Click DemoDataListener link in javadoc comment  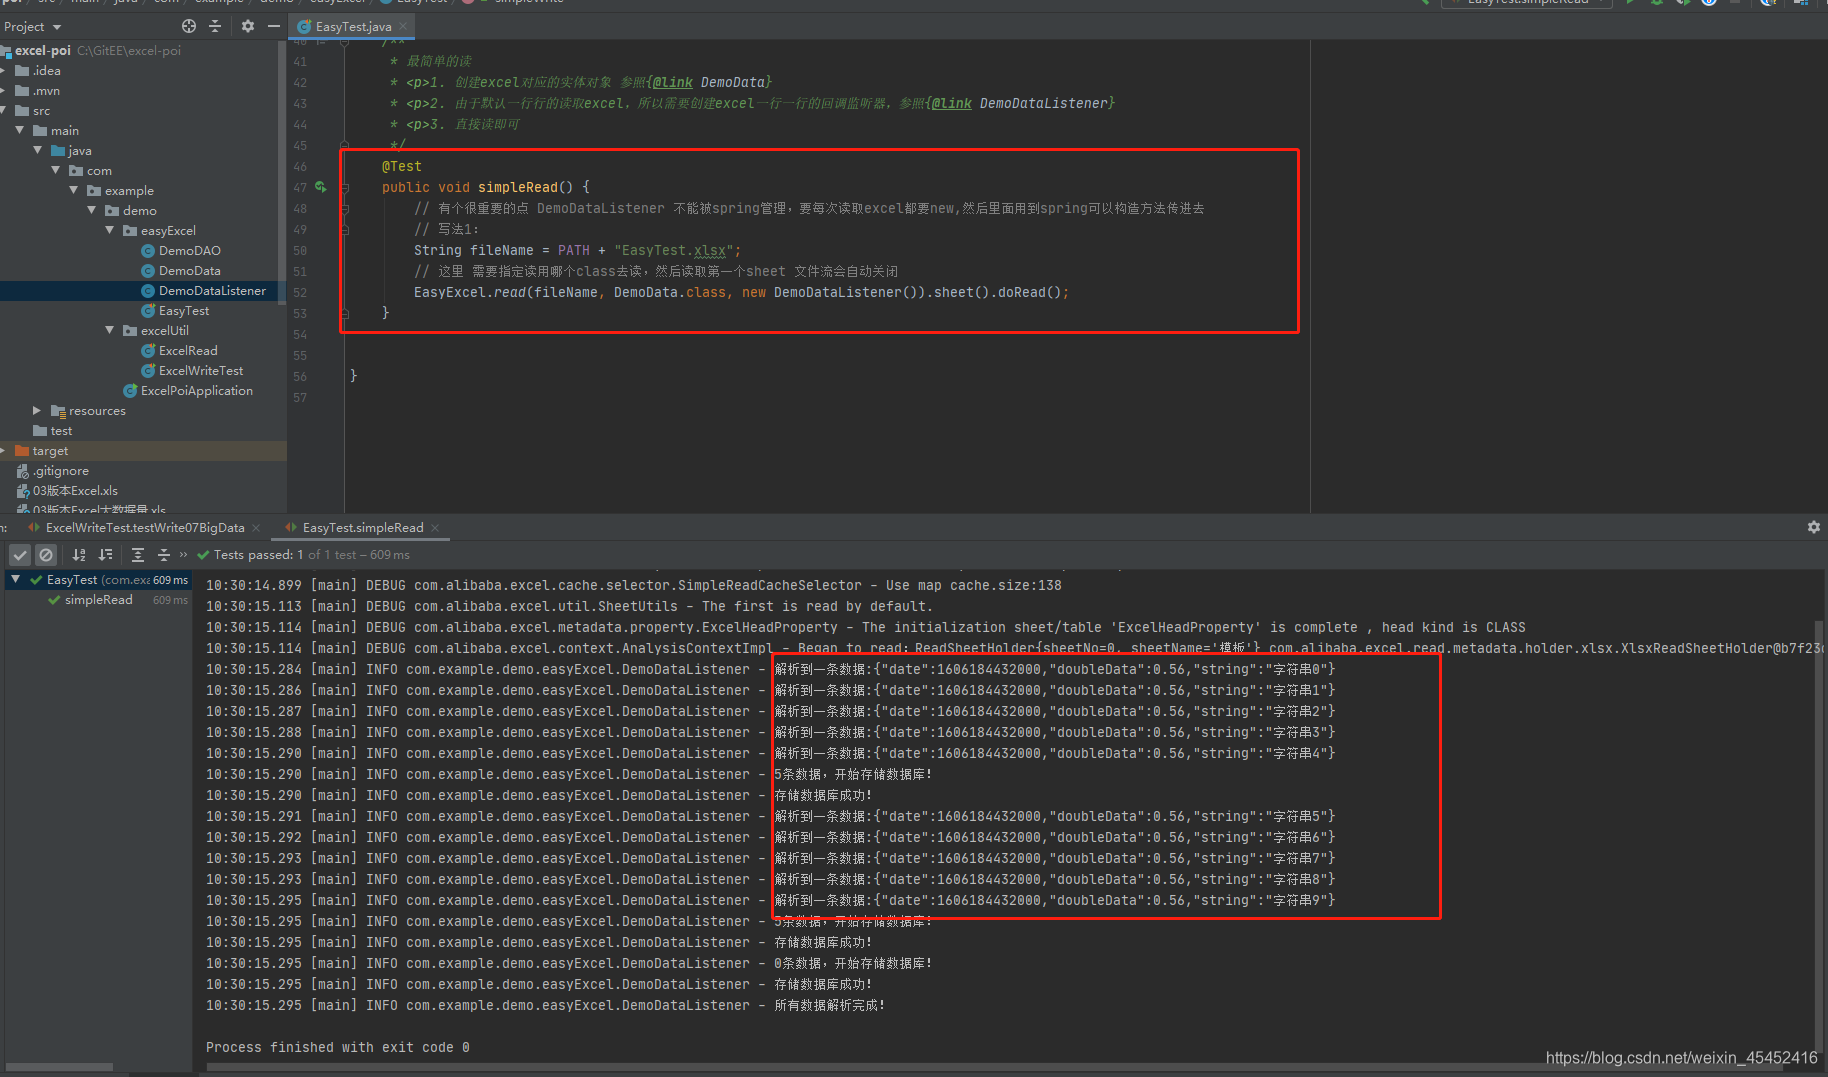tap(1044, 103)
